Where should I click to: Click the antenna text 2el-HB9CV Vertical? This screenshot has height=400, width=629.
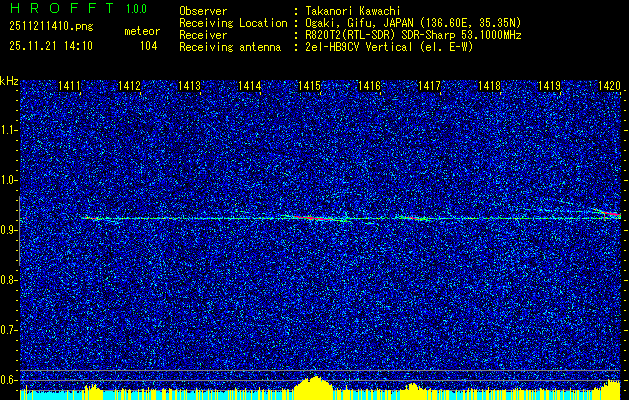click(358, 47)
